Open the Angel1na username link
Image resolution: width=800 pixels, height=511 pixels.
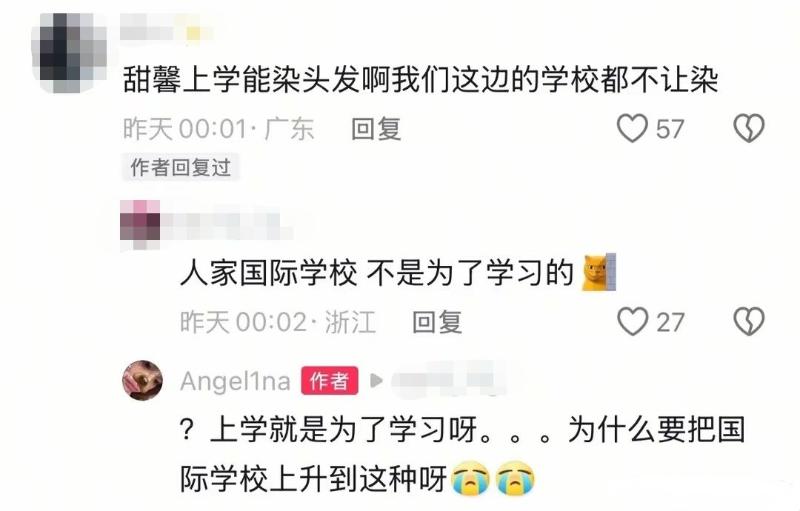(235, 381)
